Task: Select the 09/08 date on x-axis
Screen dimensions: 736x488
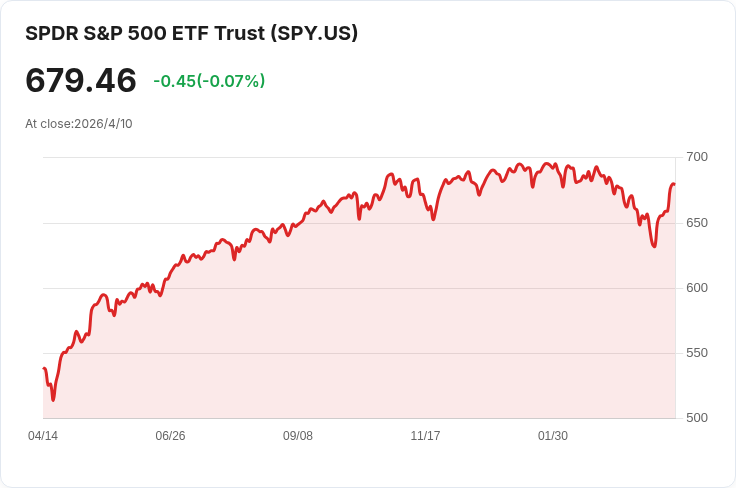Action: click(298, 436)
